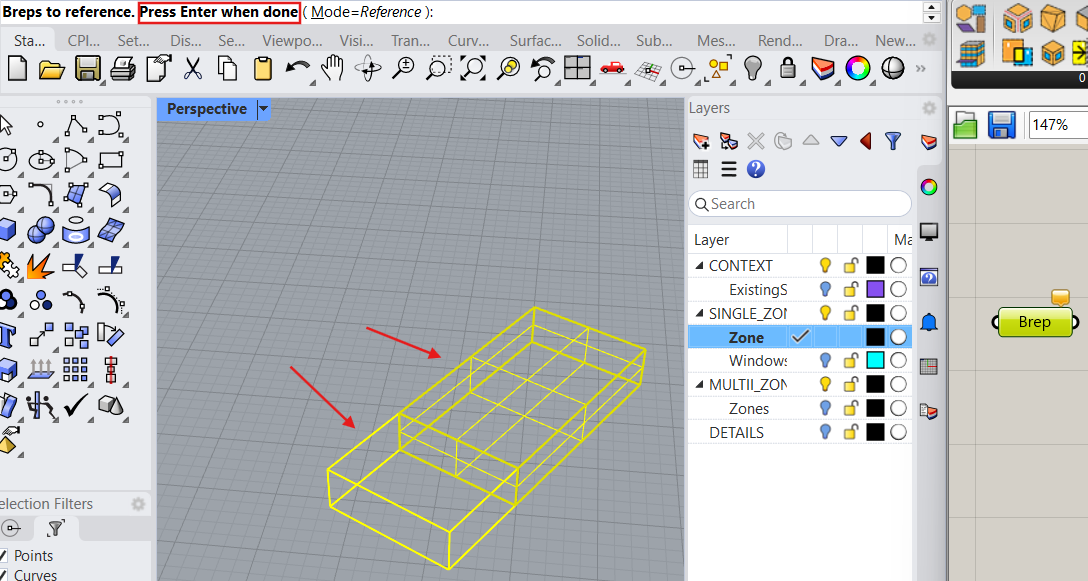Click the notification bell icon in side panel
Viewport: 1088px width, 581px height.
(x=929, y=321)
